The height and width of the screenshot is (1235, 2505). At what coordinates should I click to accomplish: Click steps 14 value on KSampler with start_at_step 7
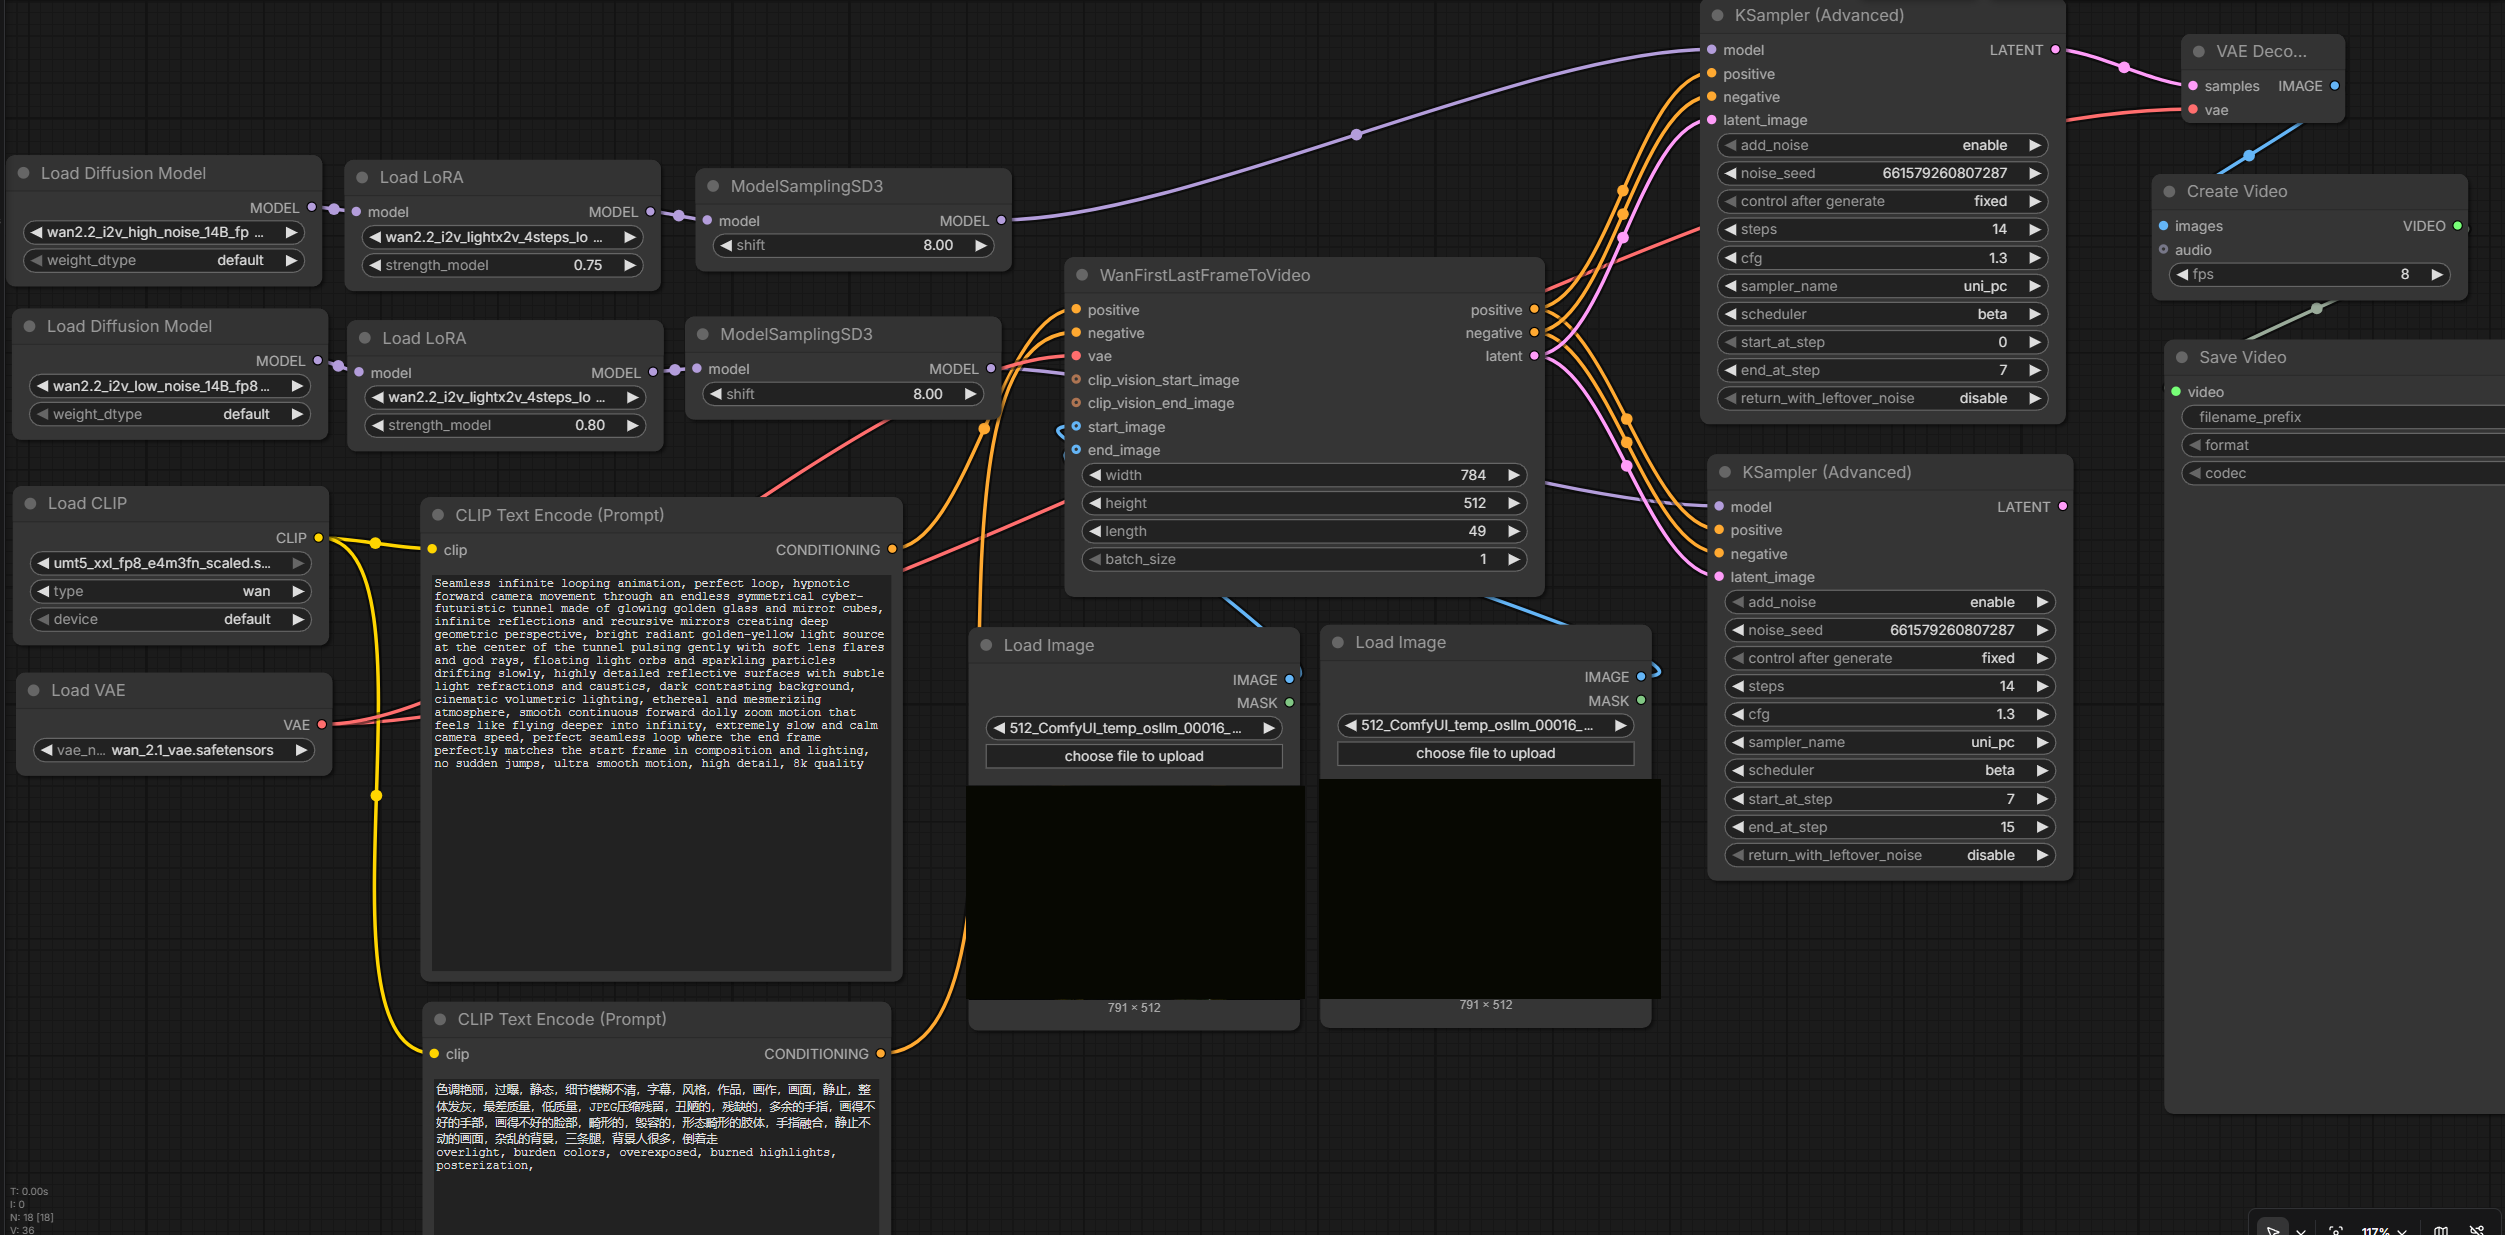click(x=1890, y=686)
